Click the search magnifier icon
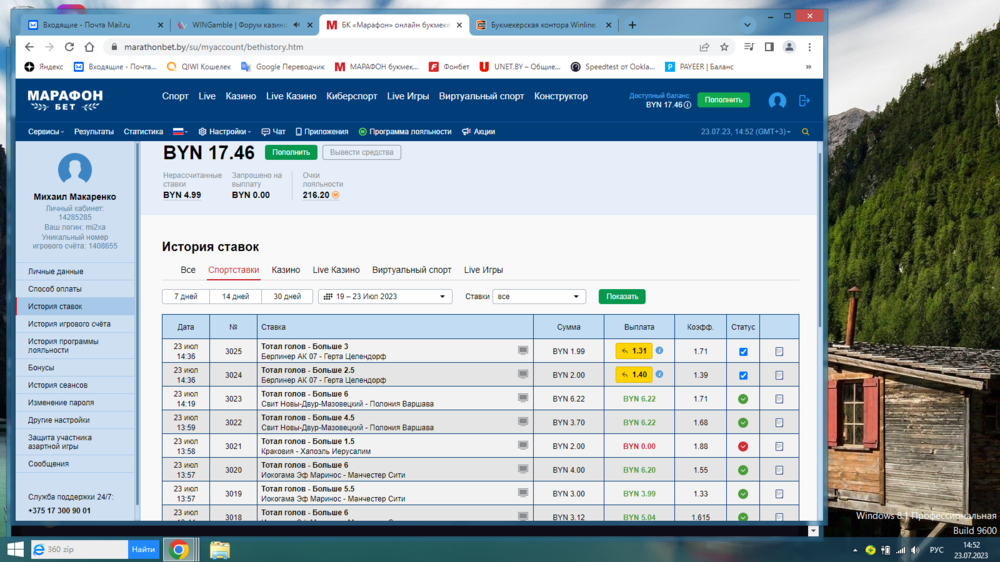1000x562 pixels. coord(805,132)
